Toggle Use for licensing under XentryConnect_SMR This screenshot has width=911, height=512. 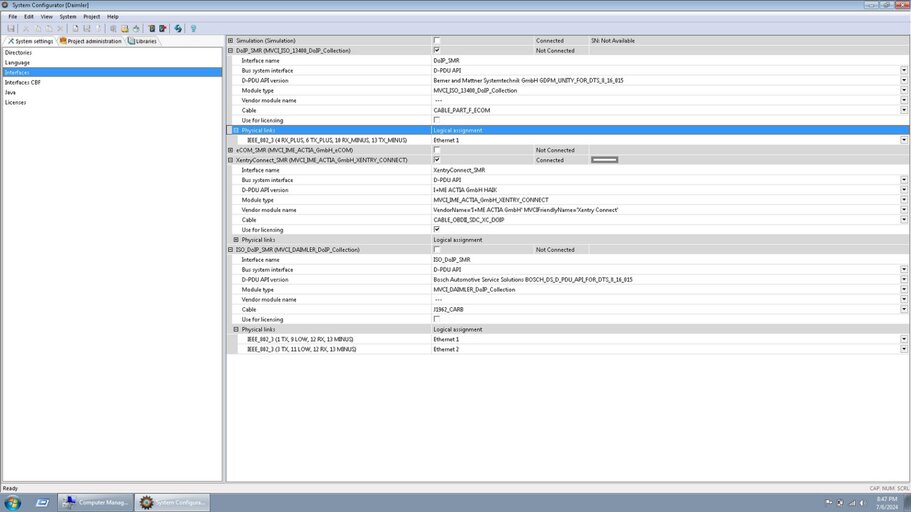436,229
